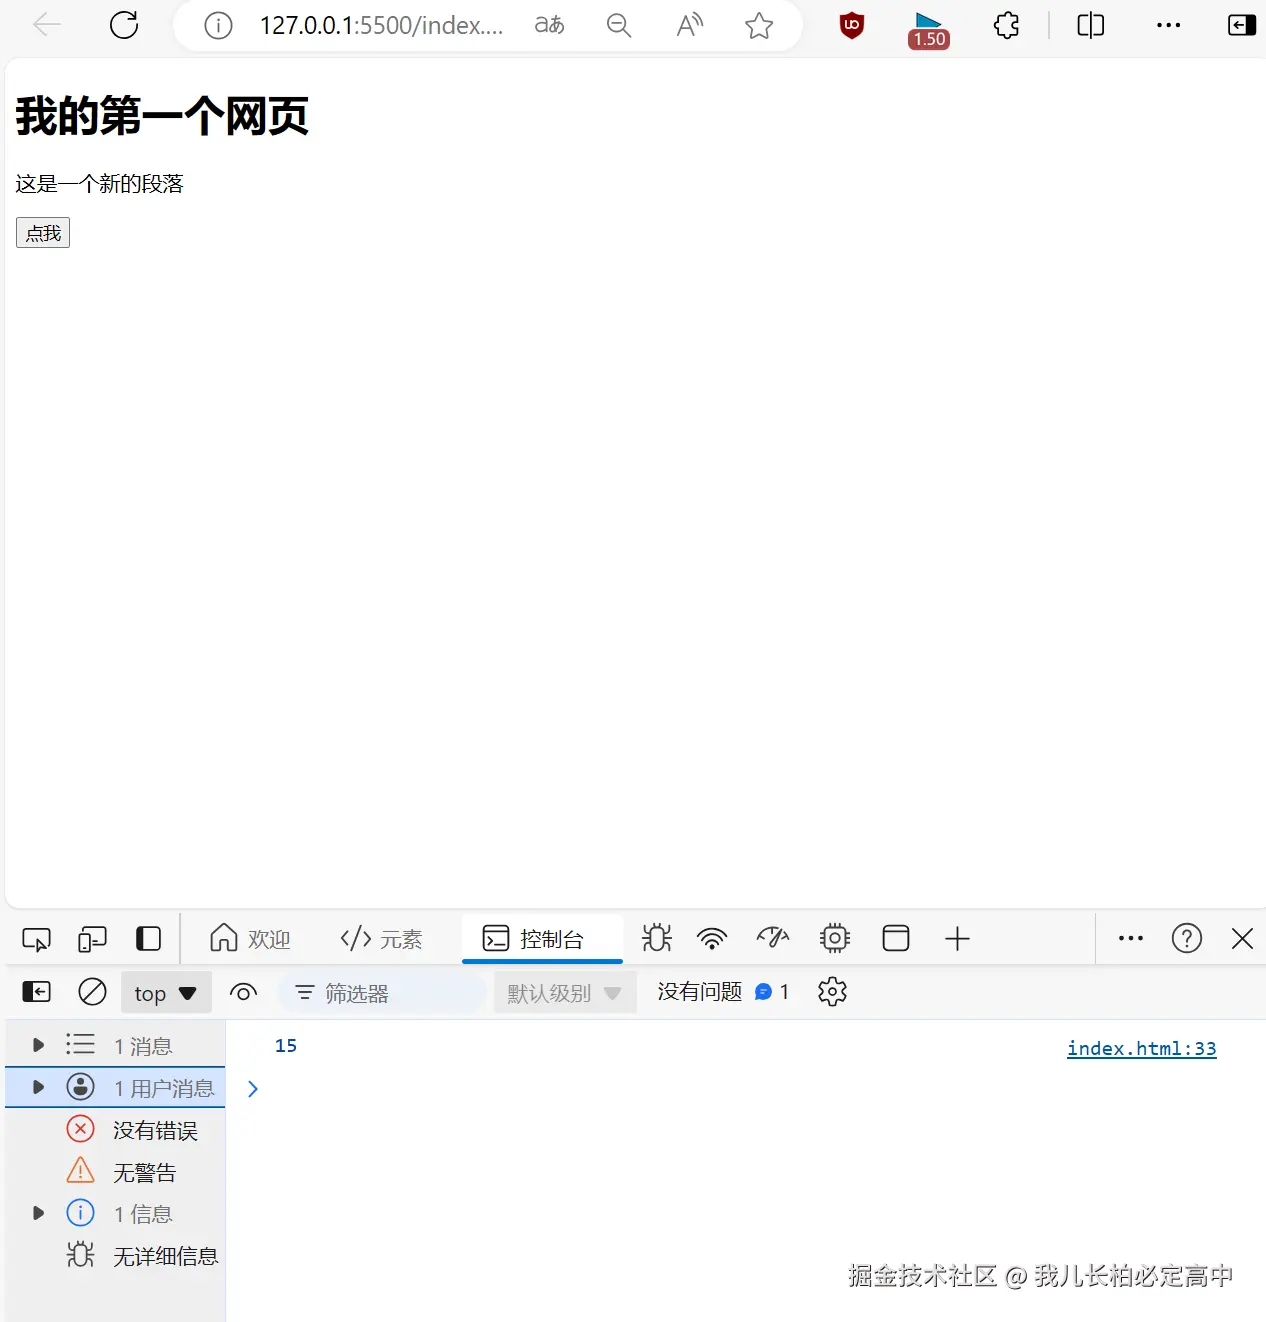
Task: Open DevTools help question mark icon
Action: [1187, 938]
